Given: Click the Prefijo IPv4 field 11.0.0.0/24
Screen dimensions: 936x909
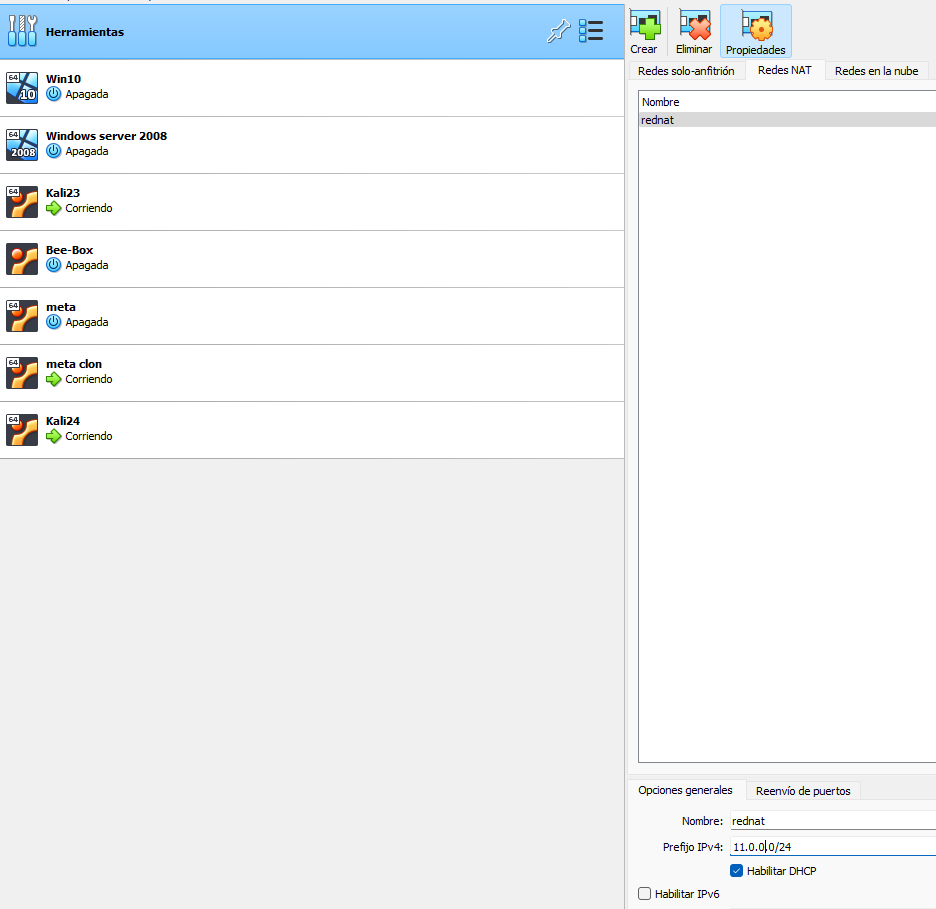Looking at the screenshot, I should [833, 846].
